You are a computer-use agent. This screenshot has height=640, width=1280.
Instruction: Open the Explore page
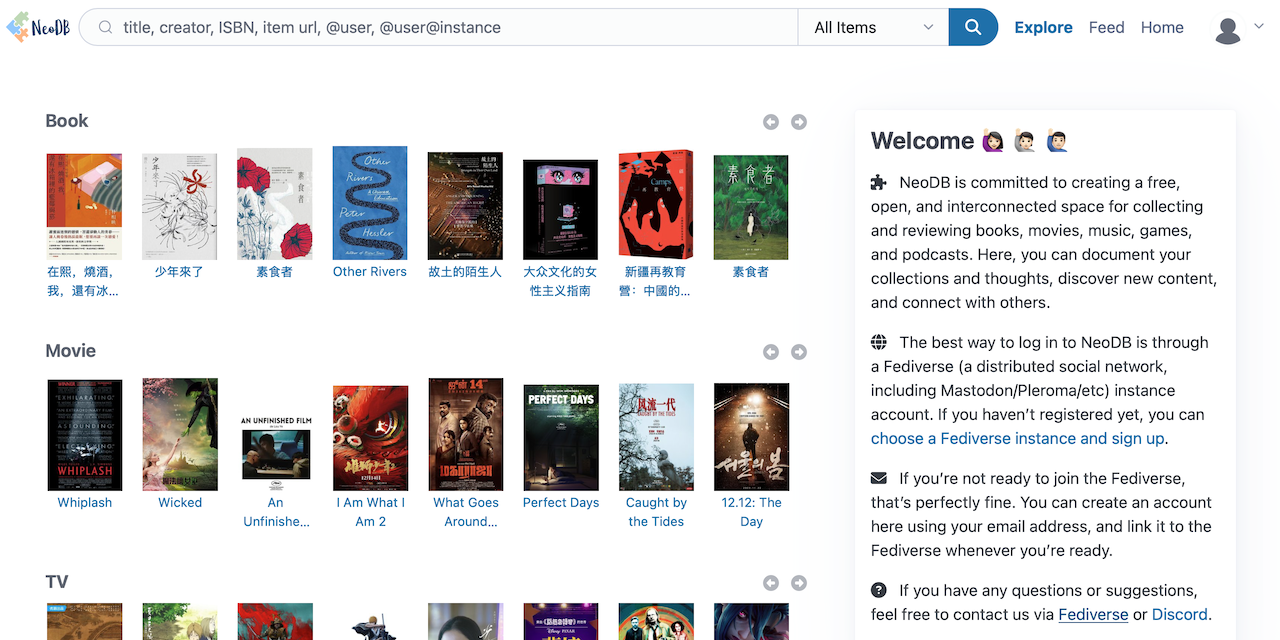(1043, 28)
